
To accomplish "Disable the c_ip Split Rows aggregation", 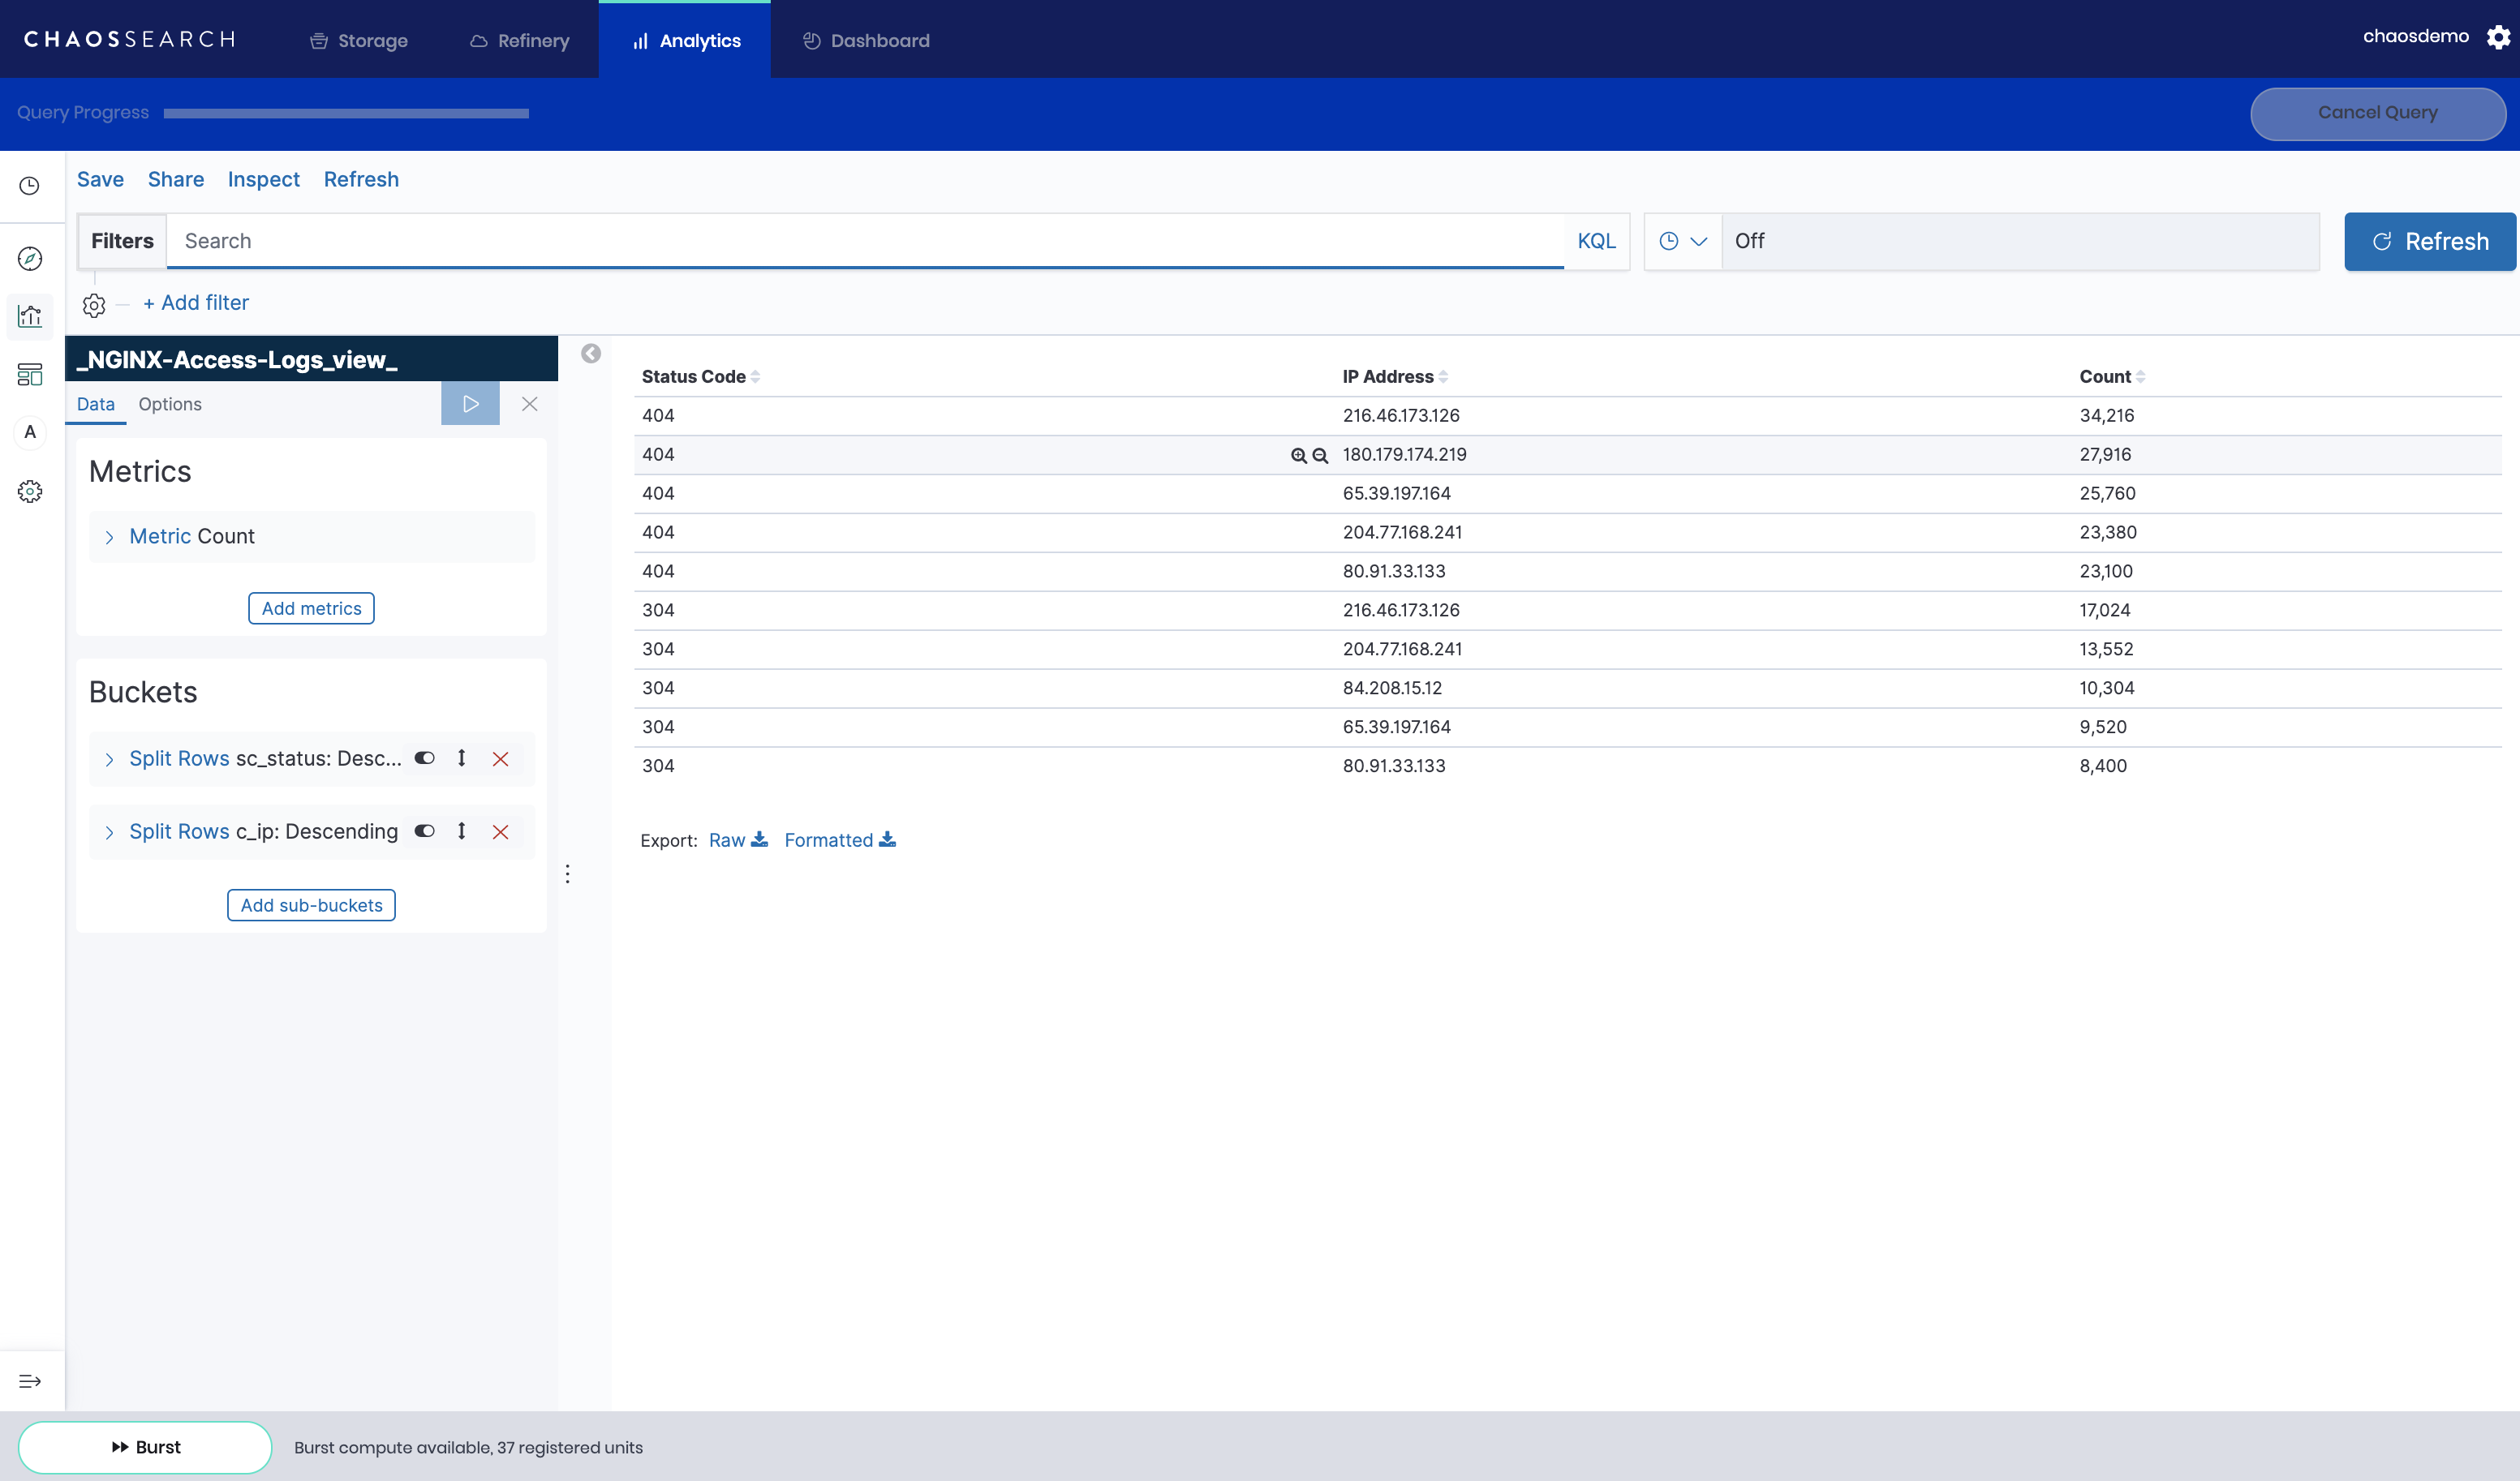I will [x=425, y=831].
